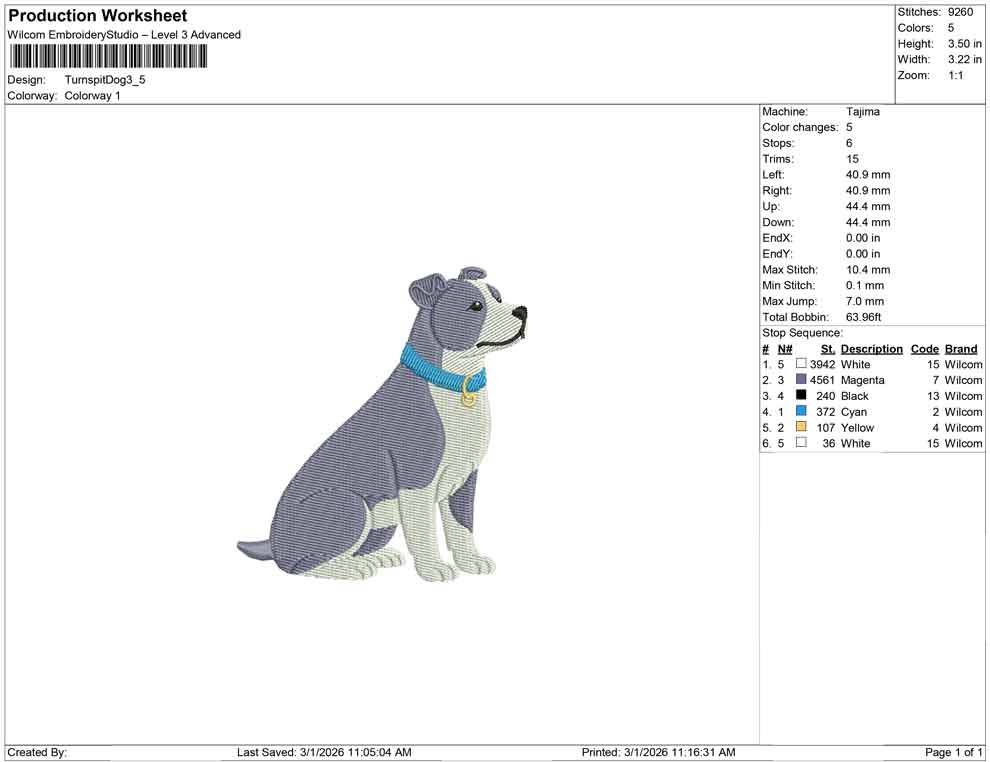This screenshot has height=762, width=990.
Task: Click the EndY value '0.00 in'
Action: tap(863, 254)
